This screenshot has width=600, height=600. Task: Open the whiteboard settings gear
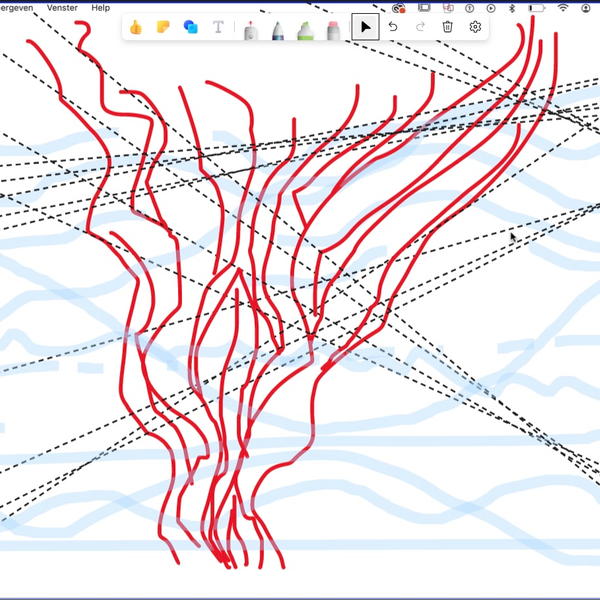click(x=475, y=27)
